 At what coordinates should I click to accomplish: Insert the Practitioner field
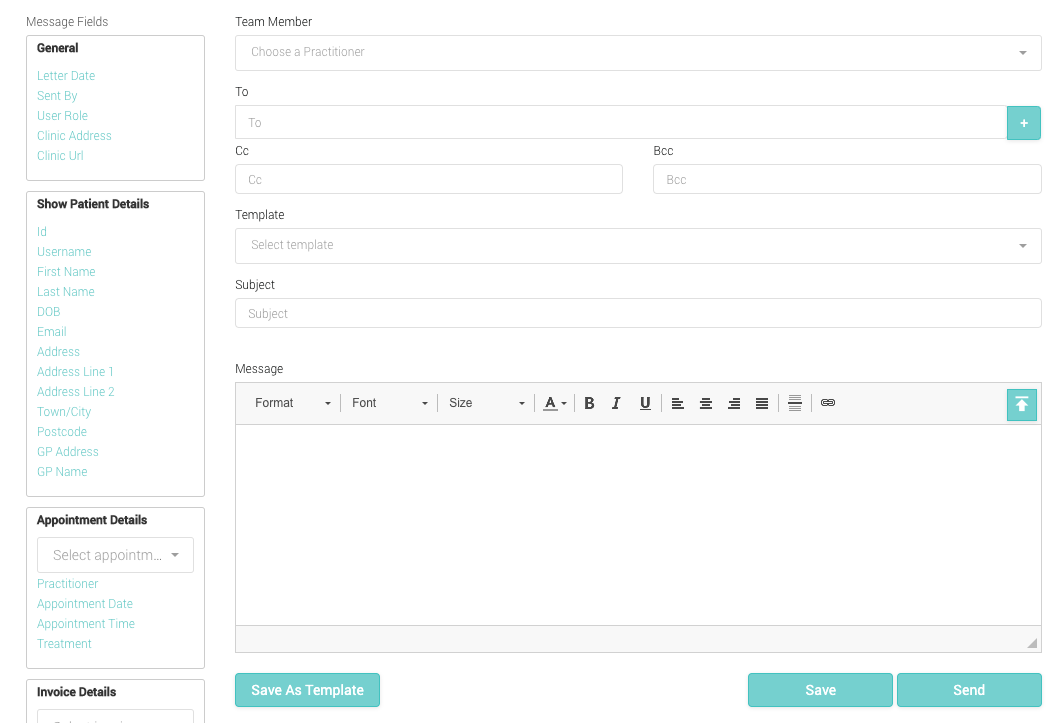pos(68,583)
